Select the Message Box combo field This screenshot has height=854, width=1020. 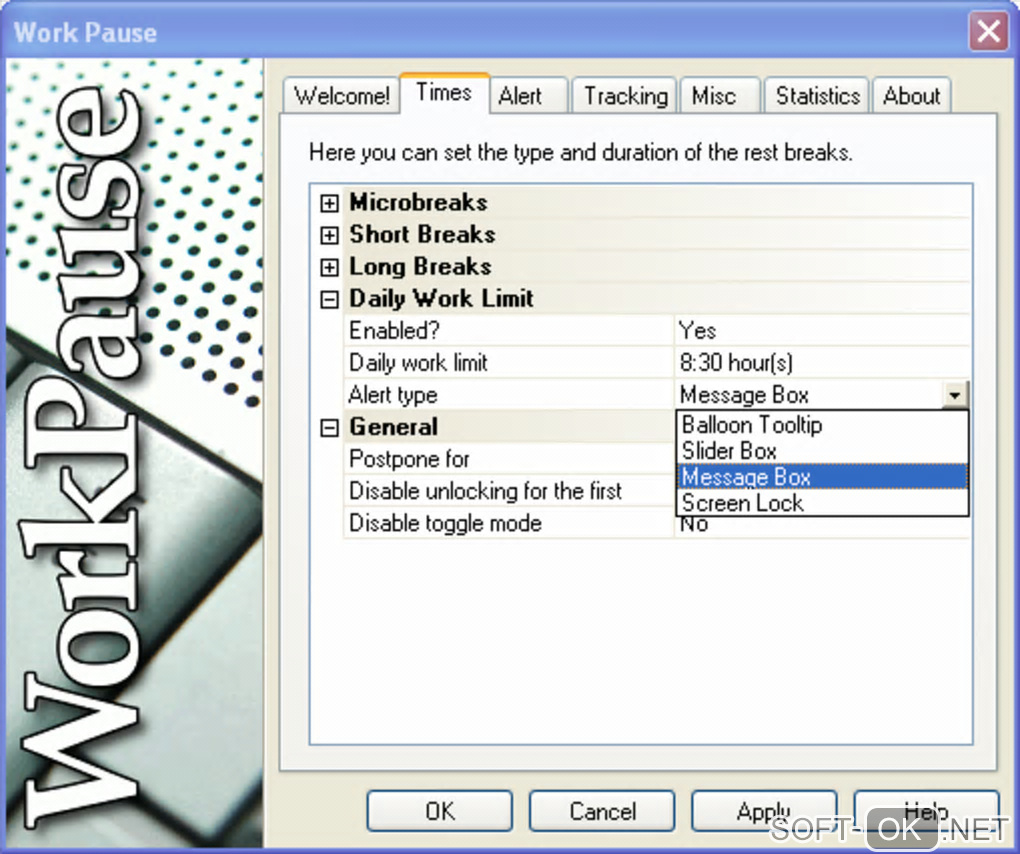pos(809,395)
